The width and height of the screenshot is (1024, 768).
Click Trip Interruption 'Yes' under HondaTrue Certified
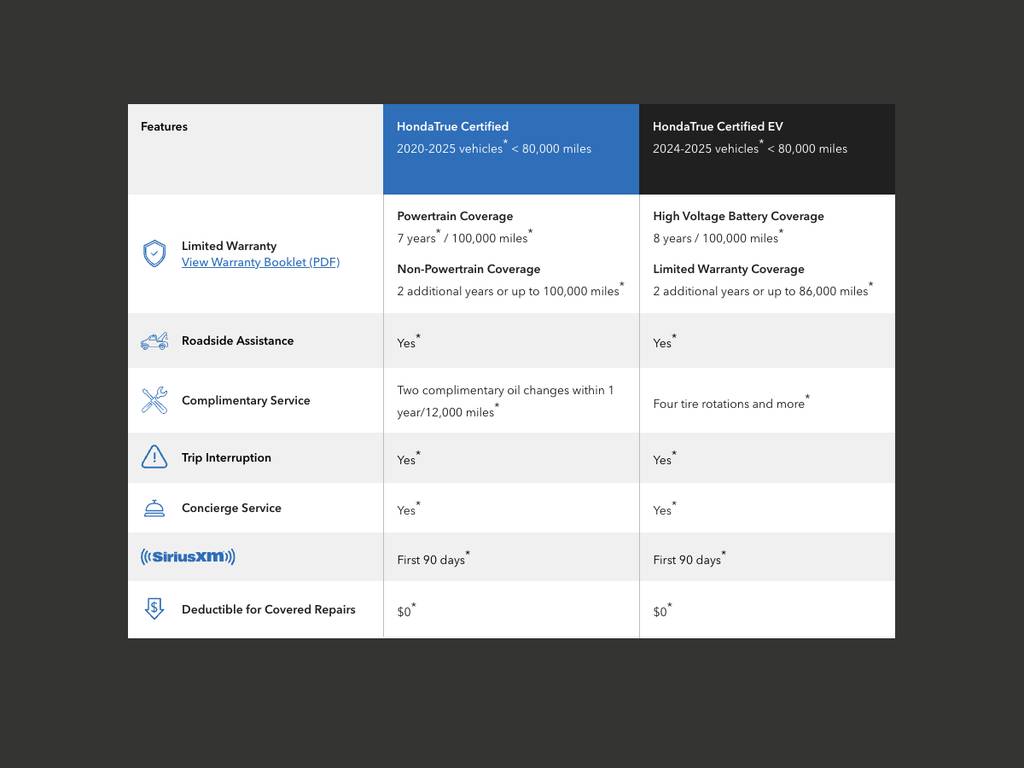point(408,458)
